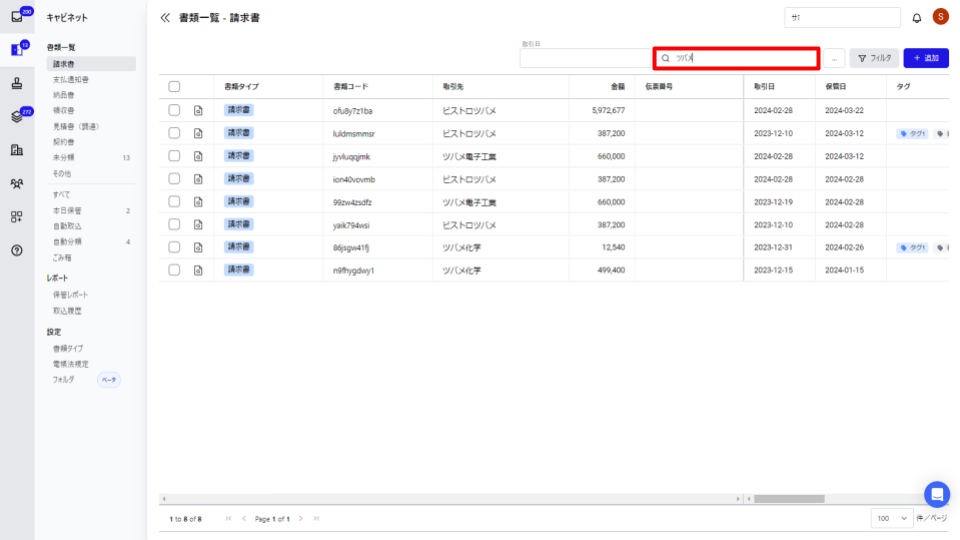Open 自動分類 in the sidebar
This screenshot has width=960, height=540.
(x=67, y=242)
